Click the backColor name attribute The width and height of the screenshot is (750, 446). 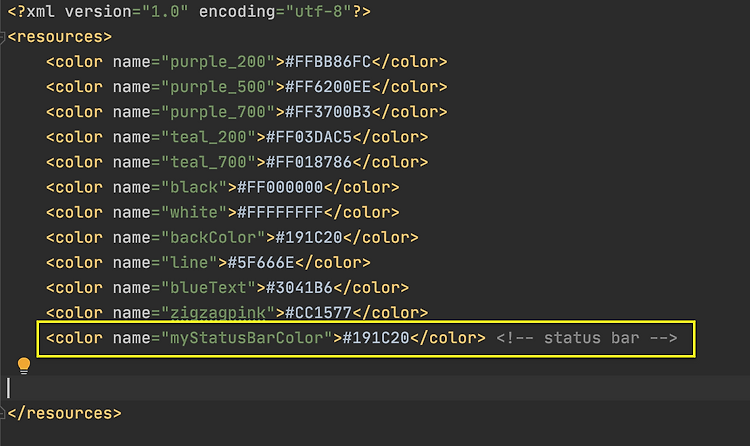tap(213, 237)
